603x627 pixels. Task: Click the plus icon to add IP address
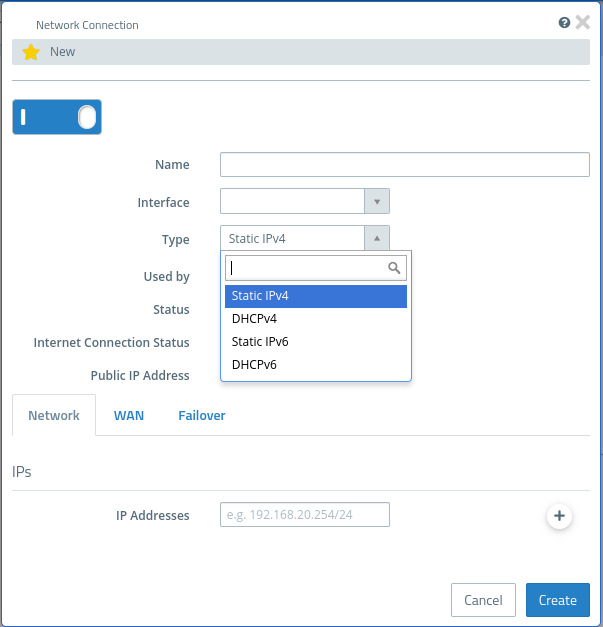[559, 516]
